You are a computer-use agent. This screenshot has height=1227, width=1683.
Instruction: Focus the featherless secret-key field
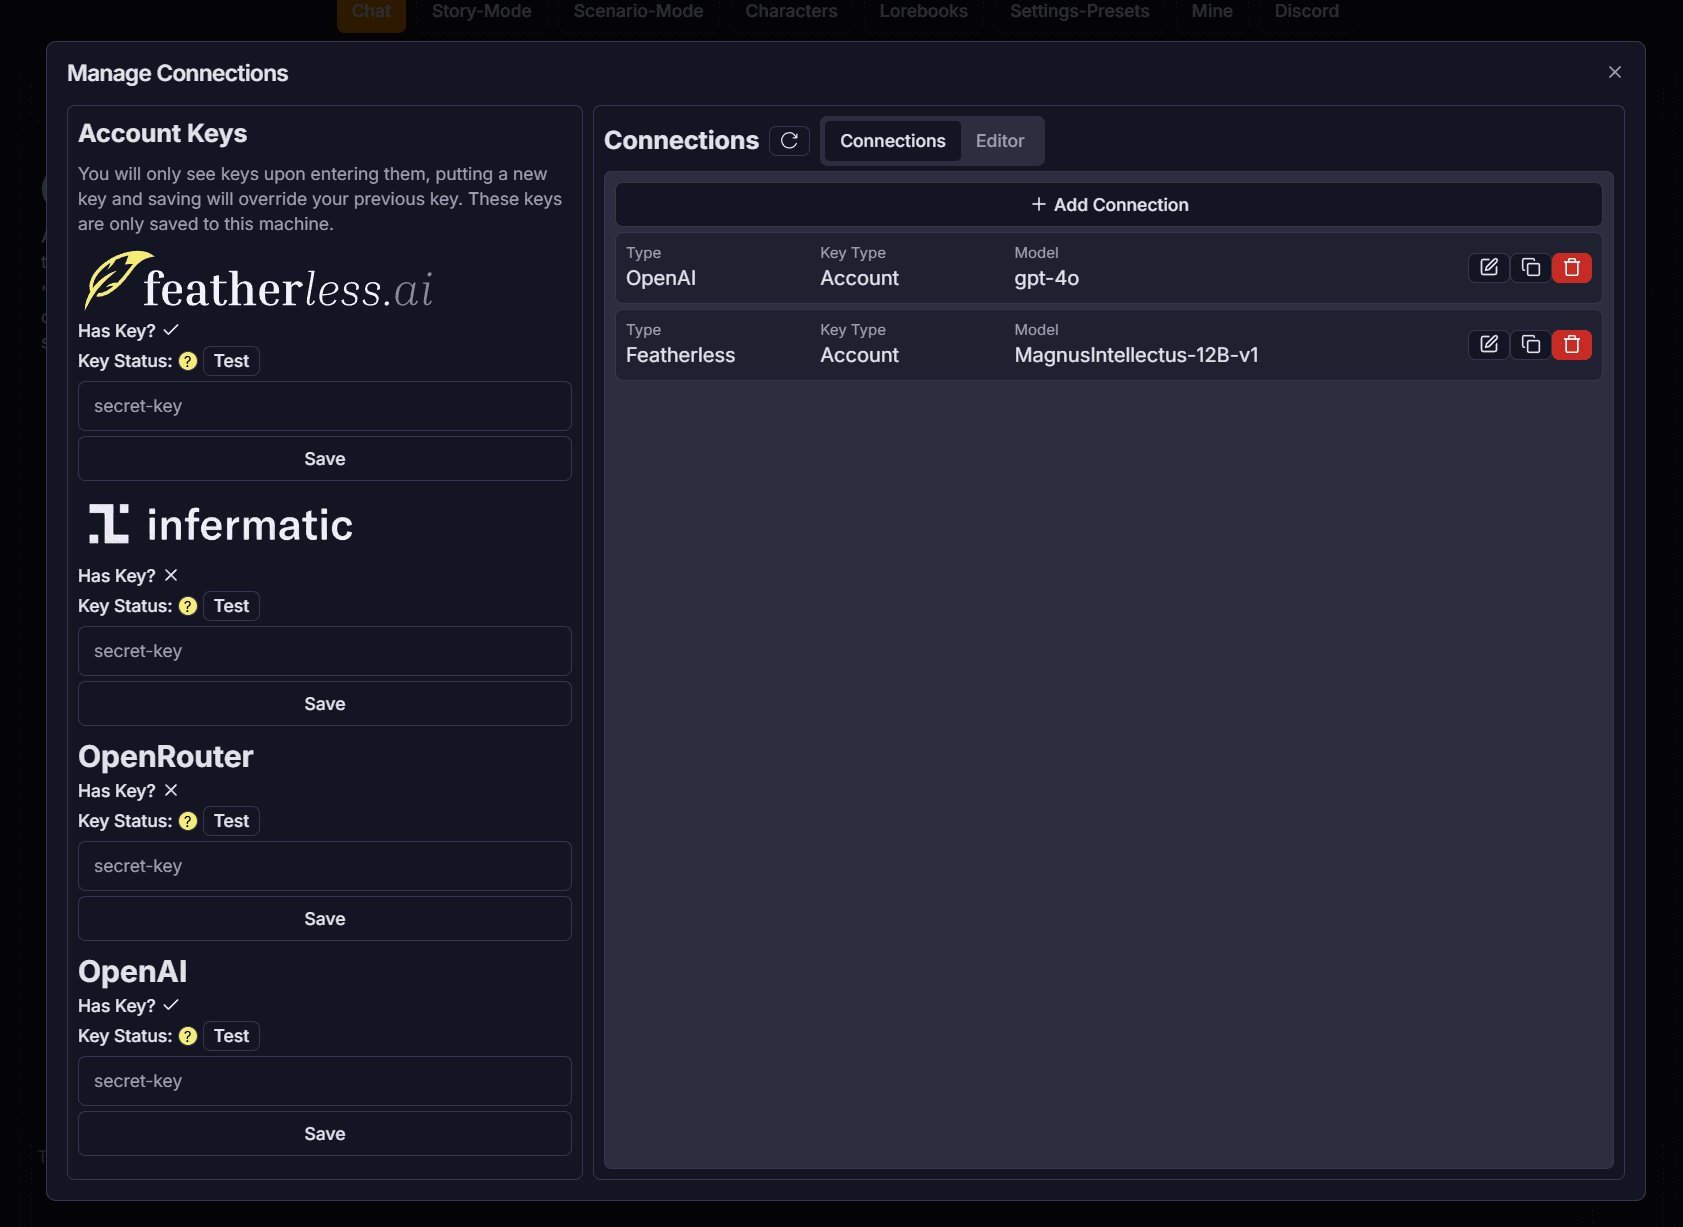pos(325,406)
